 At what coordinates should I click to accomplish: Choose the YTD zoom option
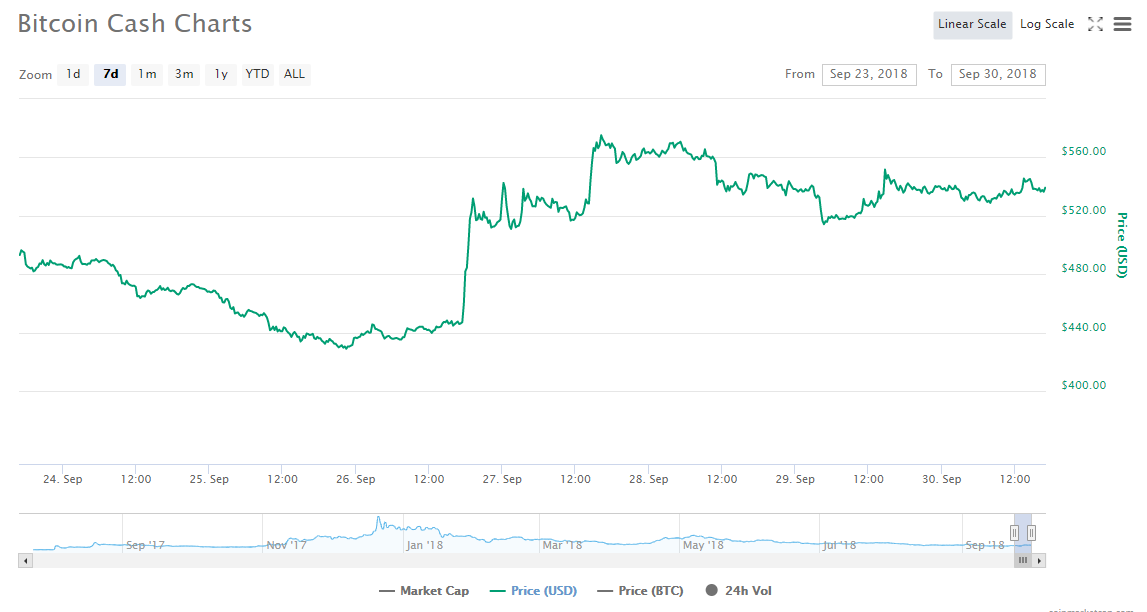(258, 74)
